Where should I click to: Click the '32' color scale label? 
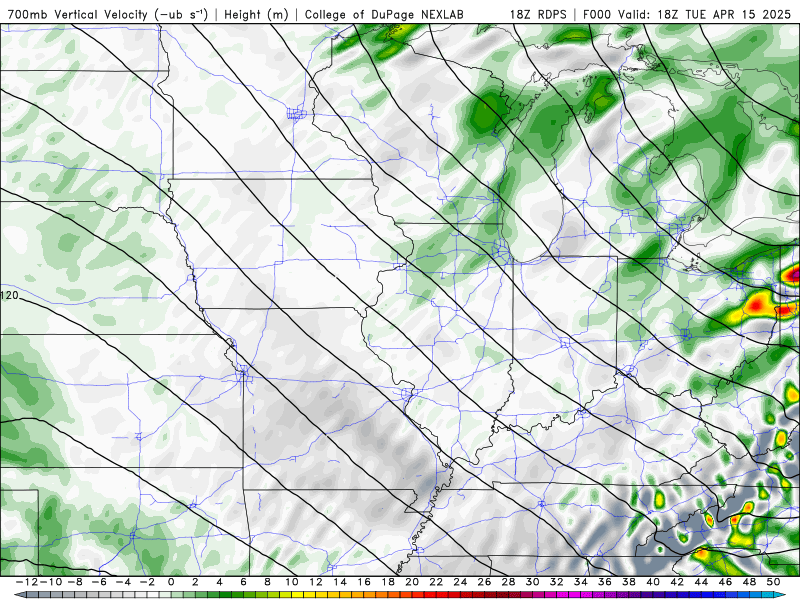pos(557,582)
